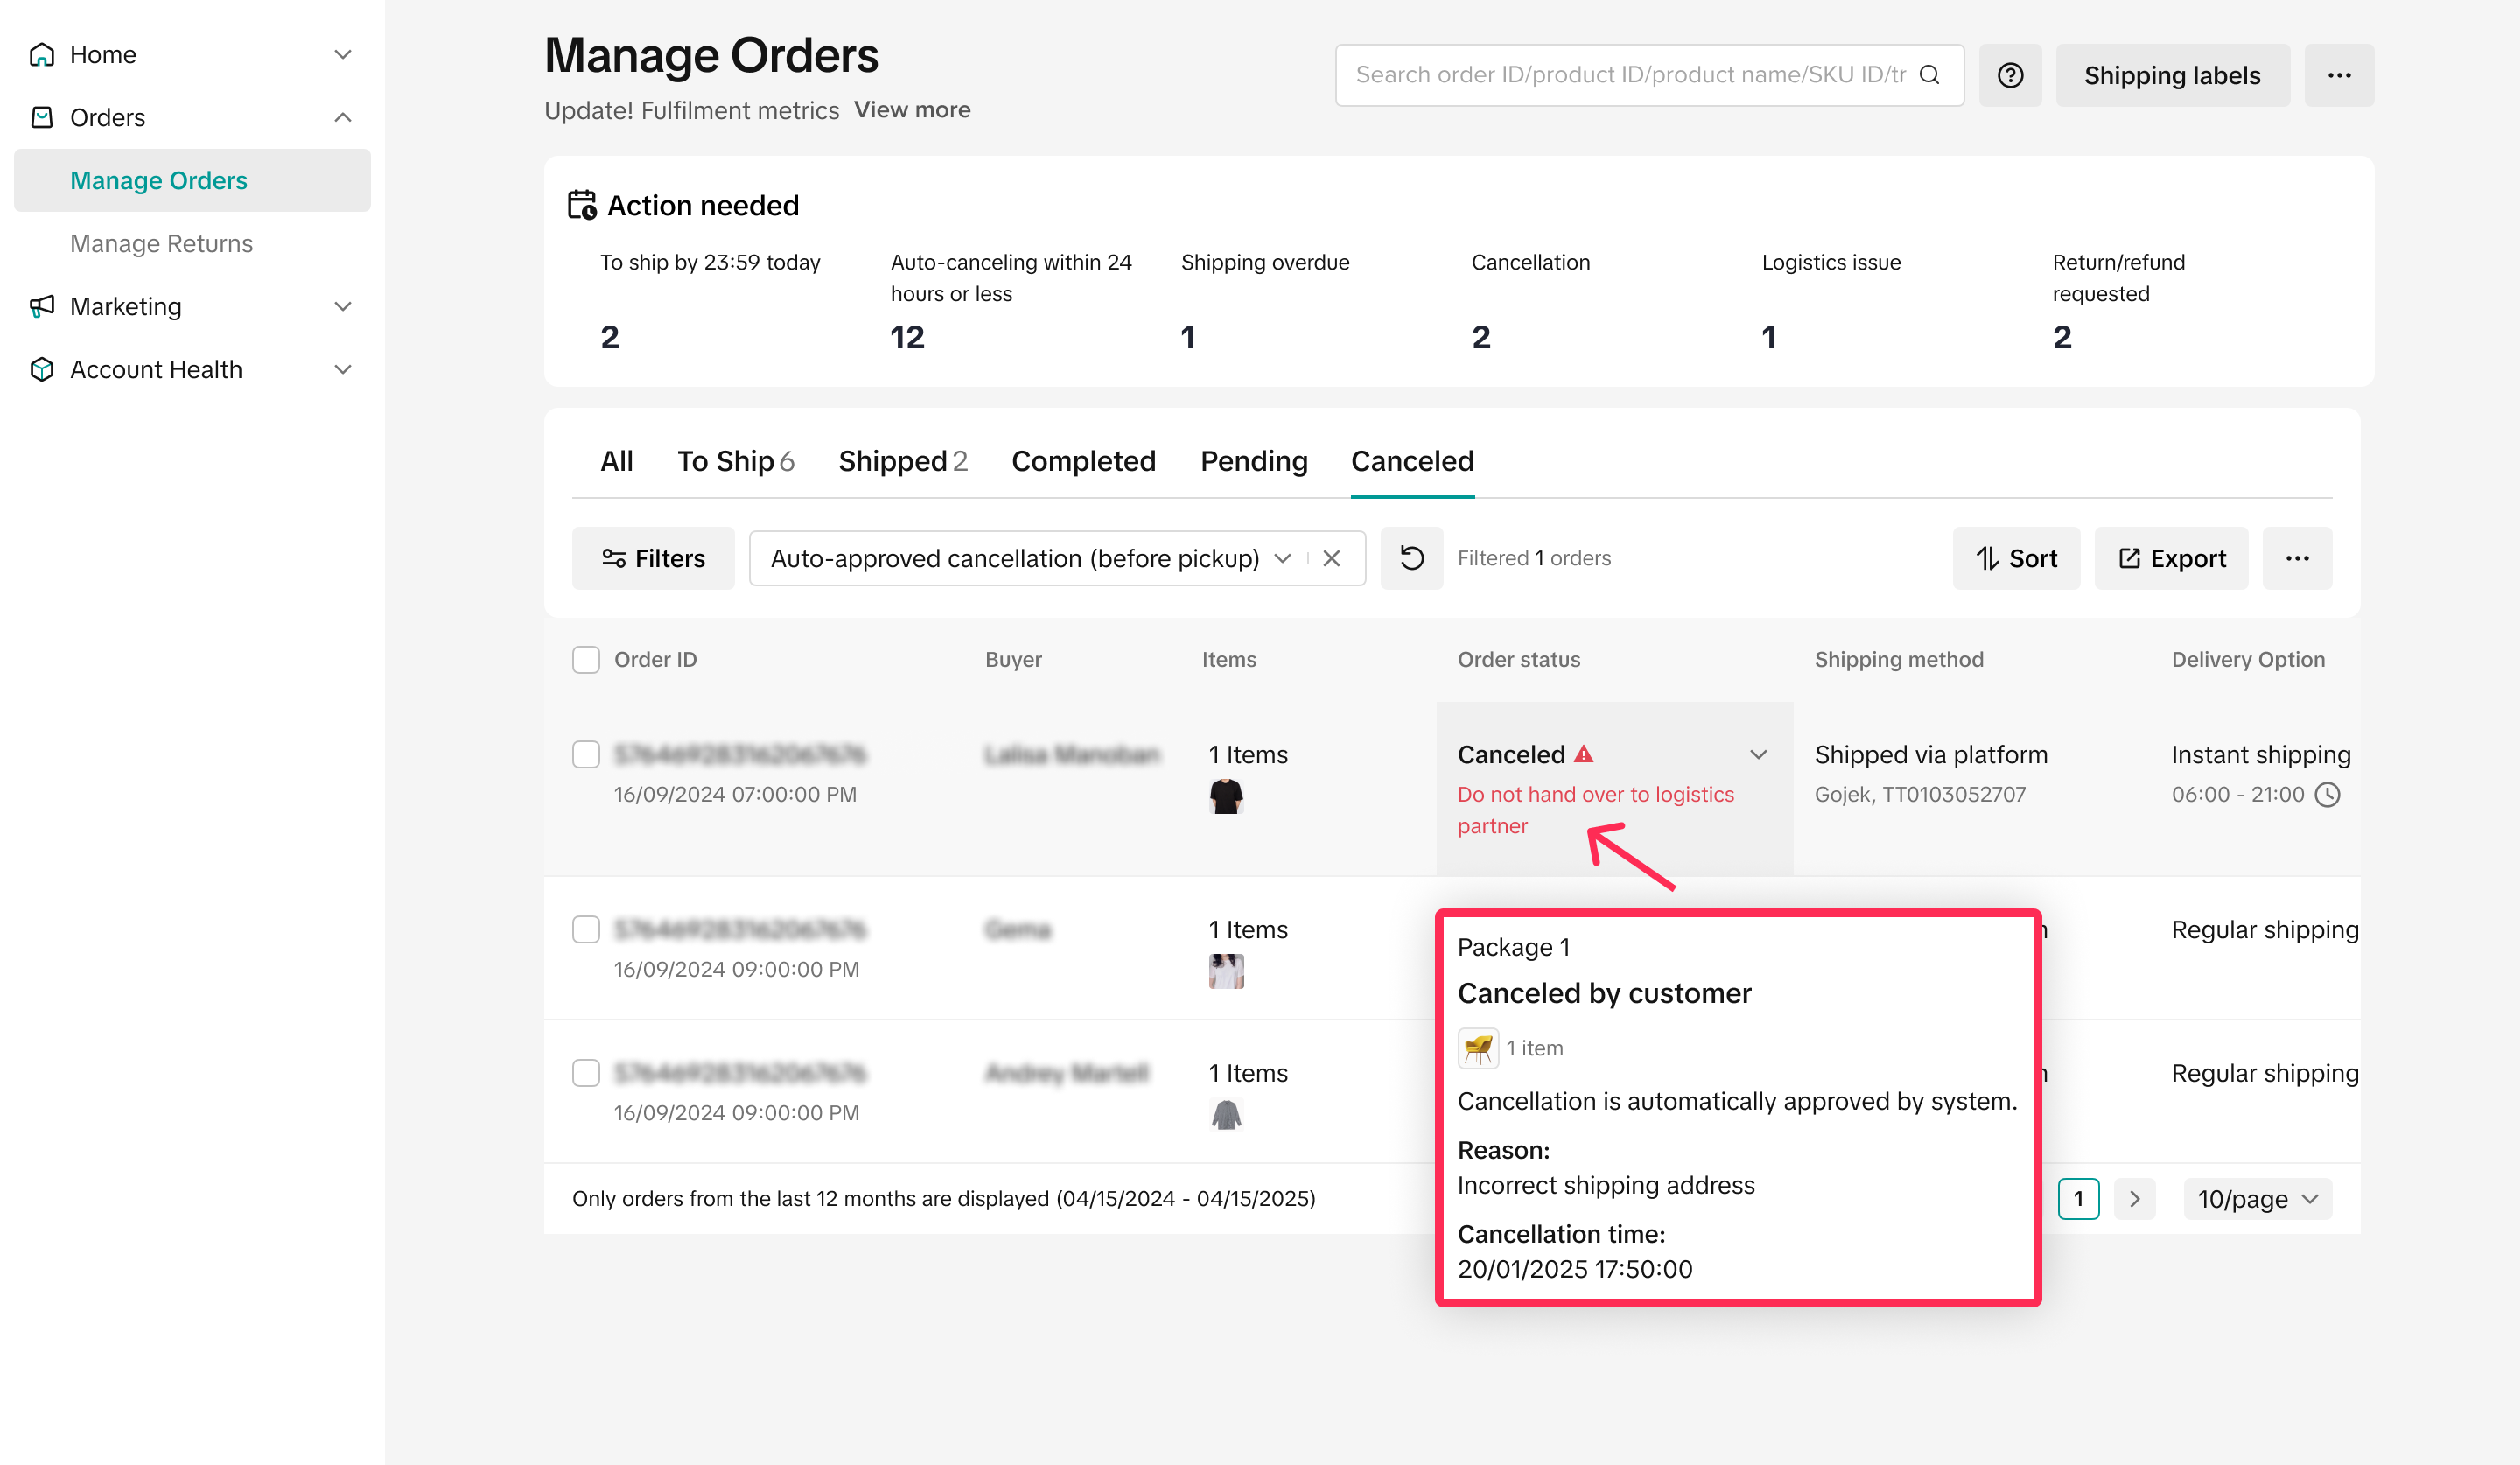Image resolution: width=2520 pixels, height=1465 pixels.
Task: Select the third order's checkbox
Action: click(x=586, y=1072)
